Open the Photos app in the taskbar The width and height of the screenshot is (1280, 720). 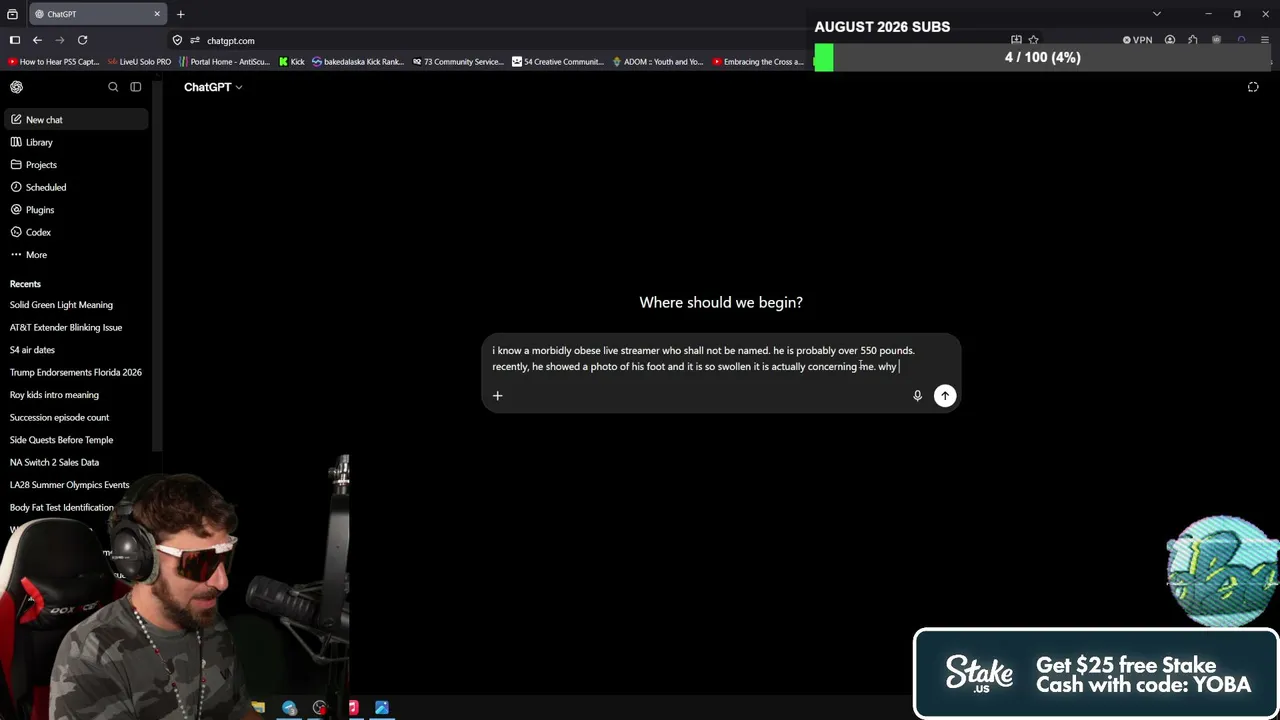(x=382, y=708)
